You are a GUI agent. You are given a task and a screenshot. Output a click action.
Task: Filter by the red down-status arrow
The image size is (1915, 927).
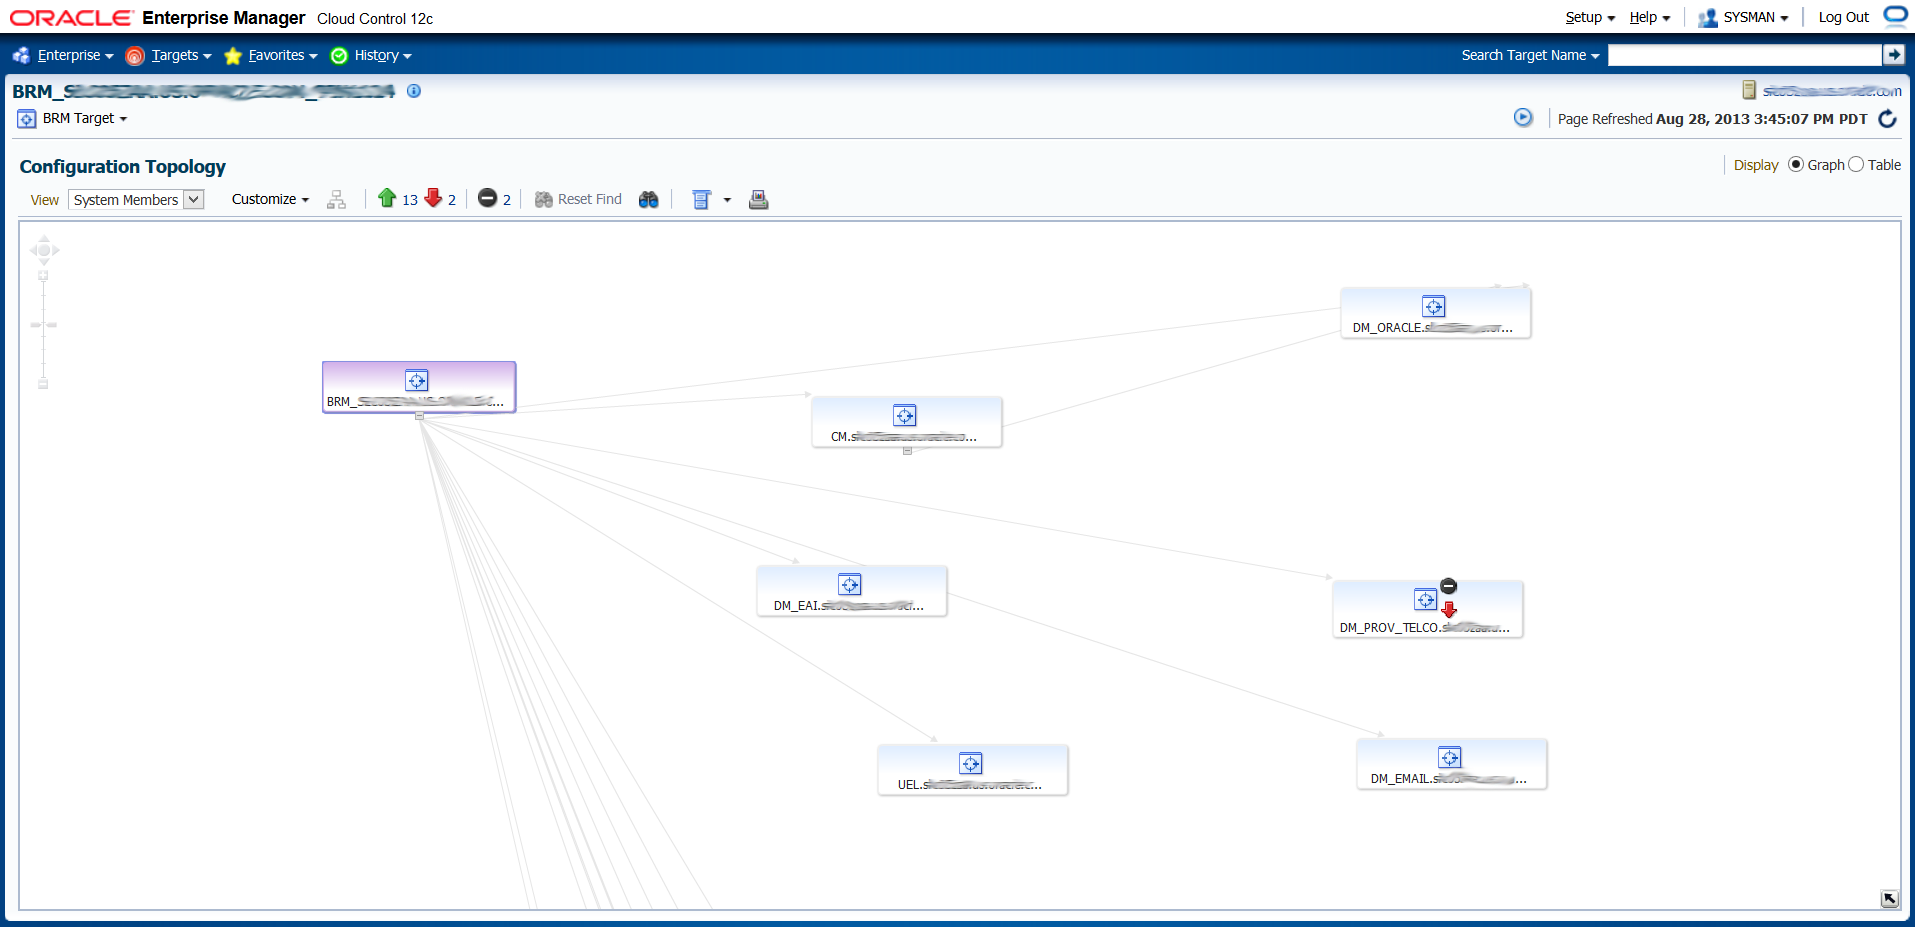click(x=433, y=198)
